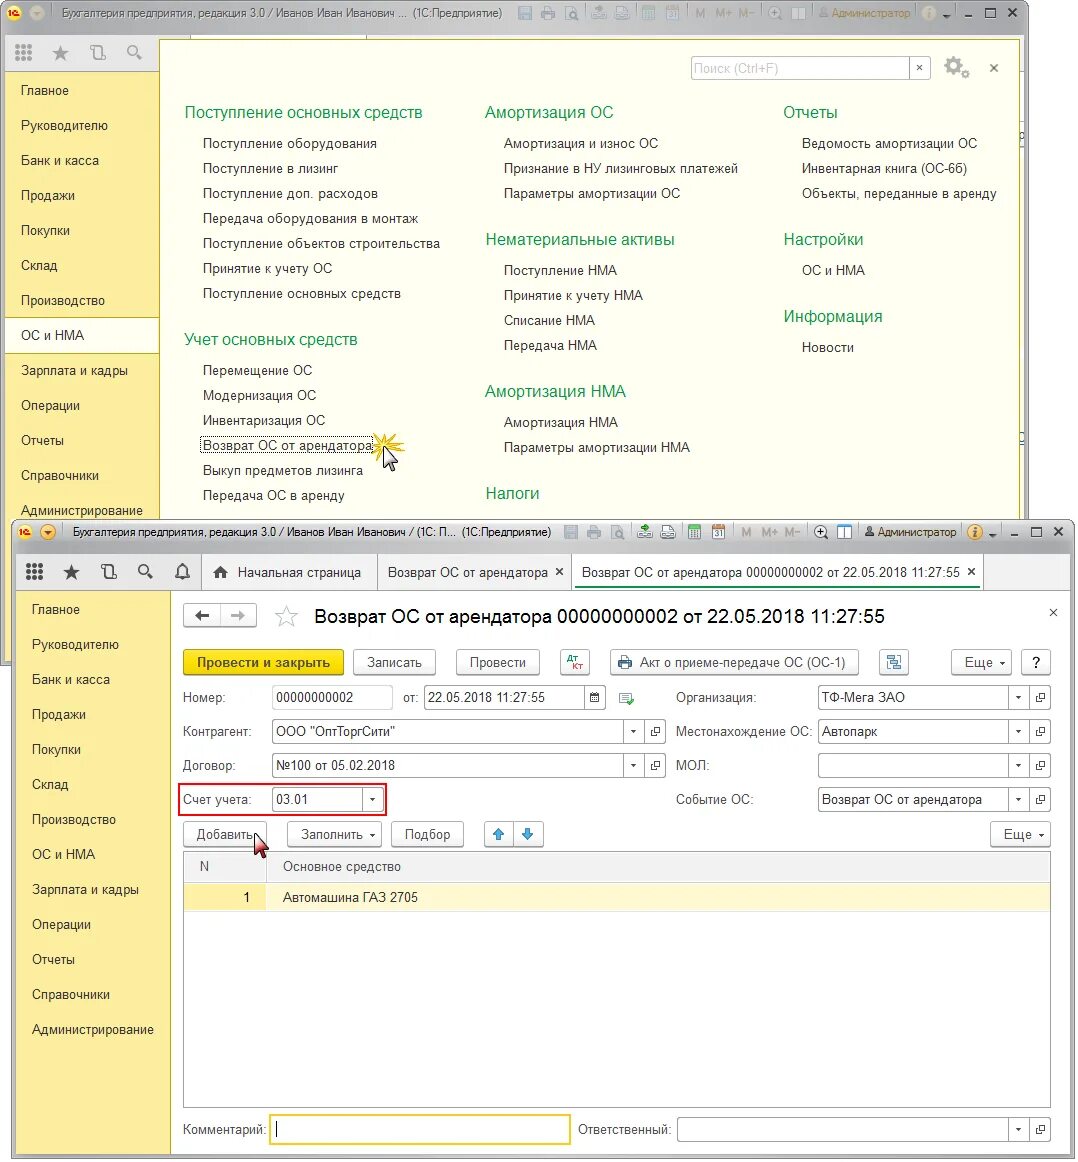The width and height of the screenshot is (1078, 1162).
Task: Open Заполнить dropdown button
Action: tap(334, 834)
